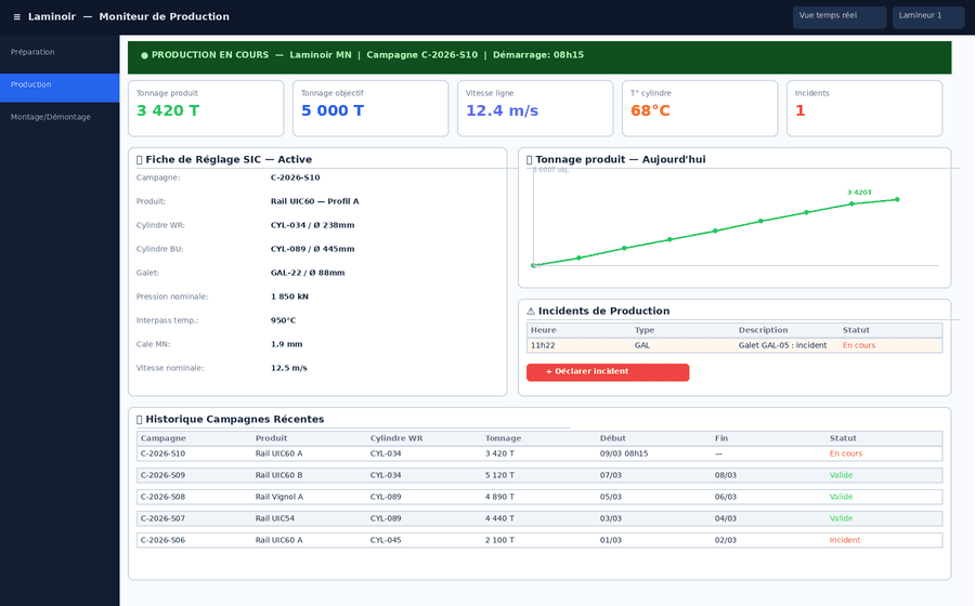Click the C-2026-S07 history row
Screen dimensions: 976x606
tap(539, 519)
